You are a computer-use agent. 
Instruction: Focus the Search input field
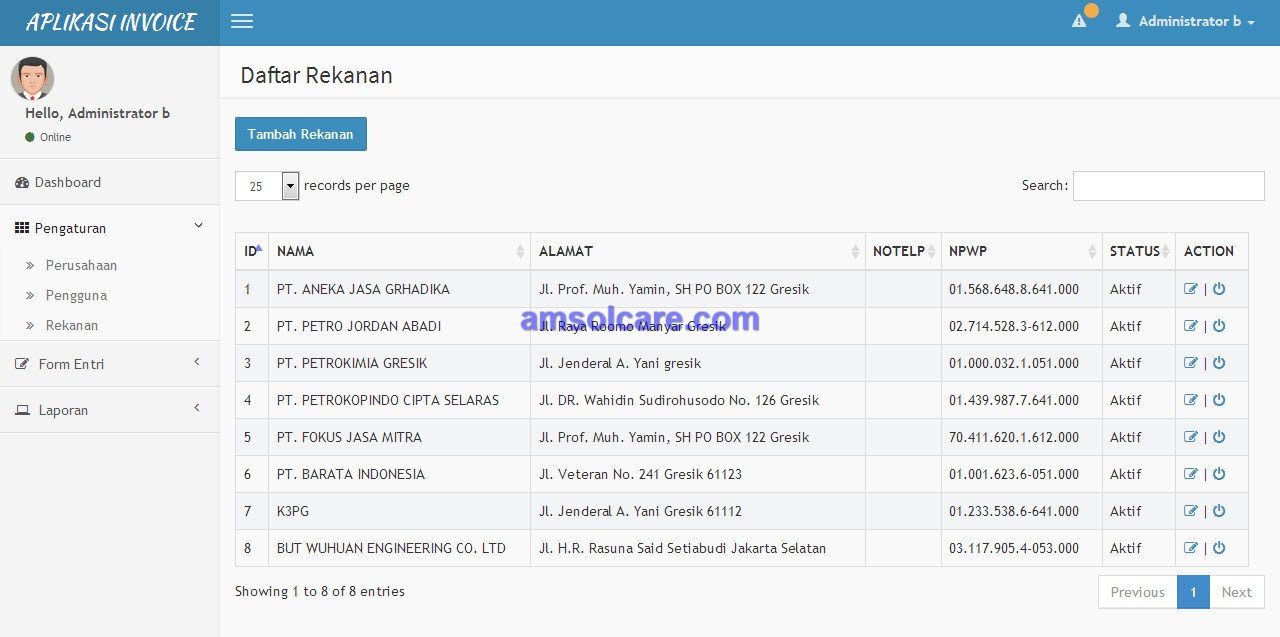click(x=1168, y=186)
